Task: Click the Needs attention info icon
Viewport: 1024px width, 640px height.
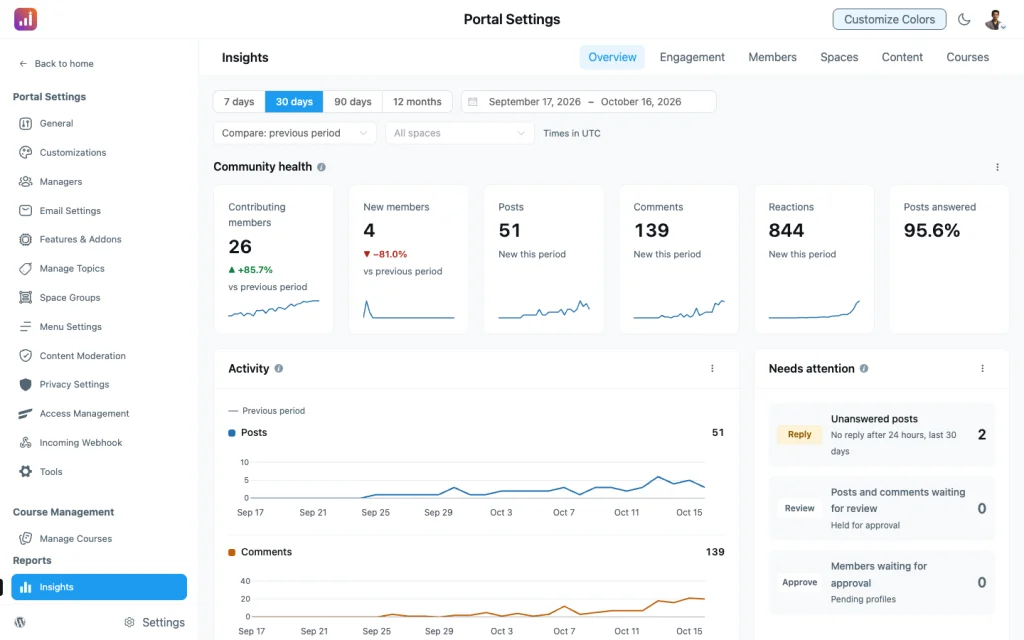Action: (x=864, y=368)
